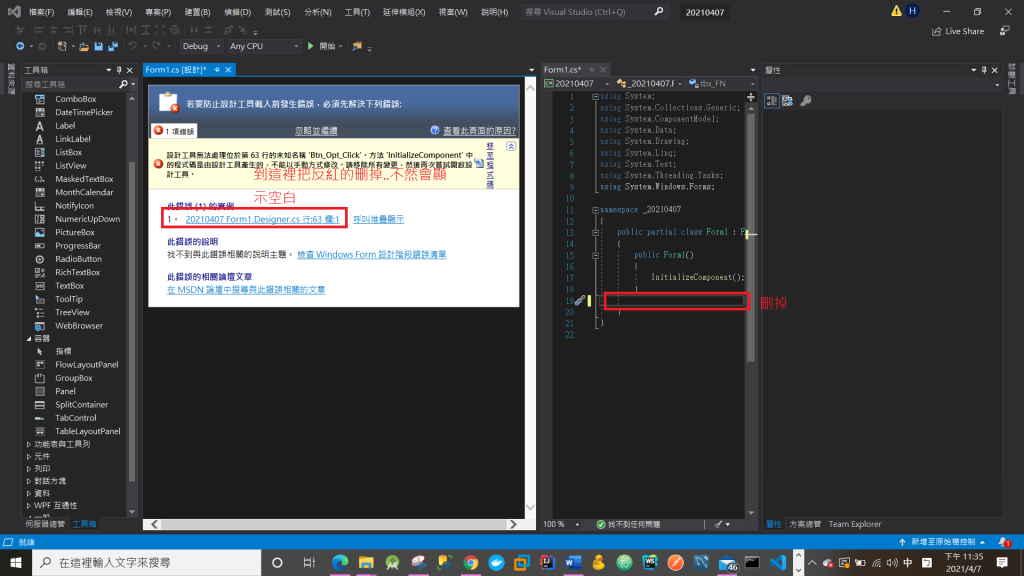Click the 新增至原始檔控制 status bar button

943,542
